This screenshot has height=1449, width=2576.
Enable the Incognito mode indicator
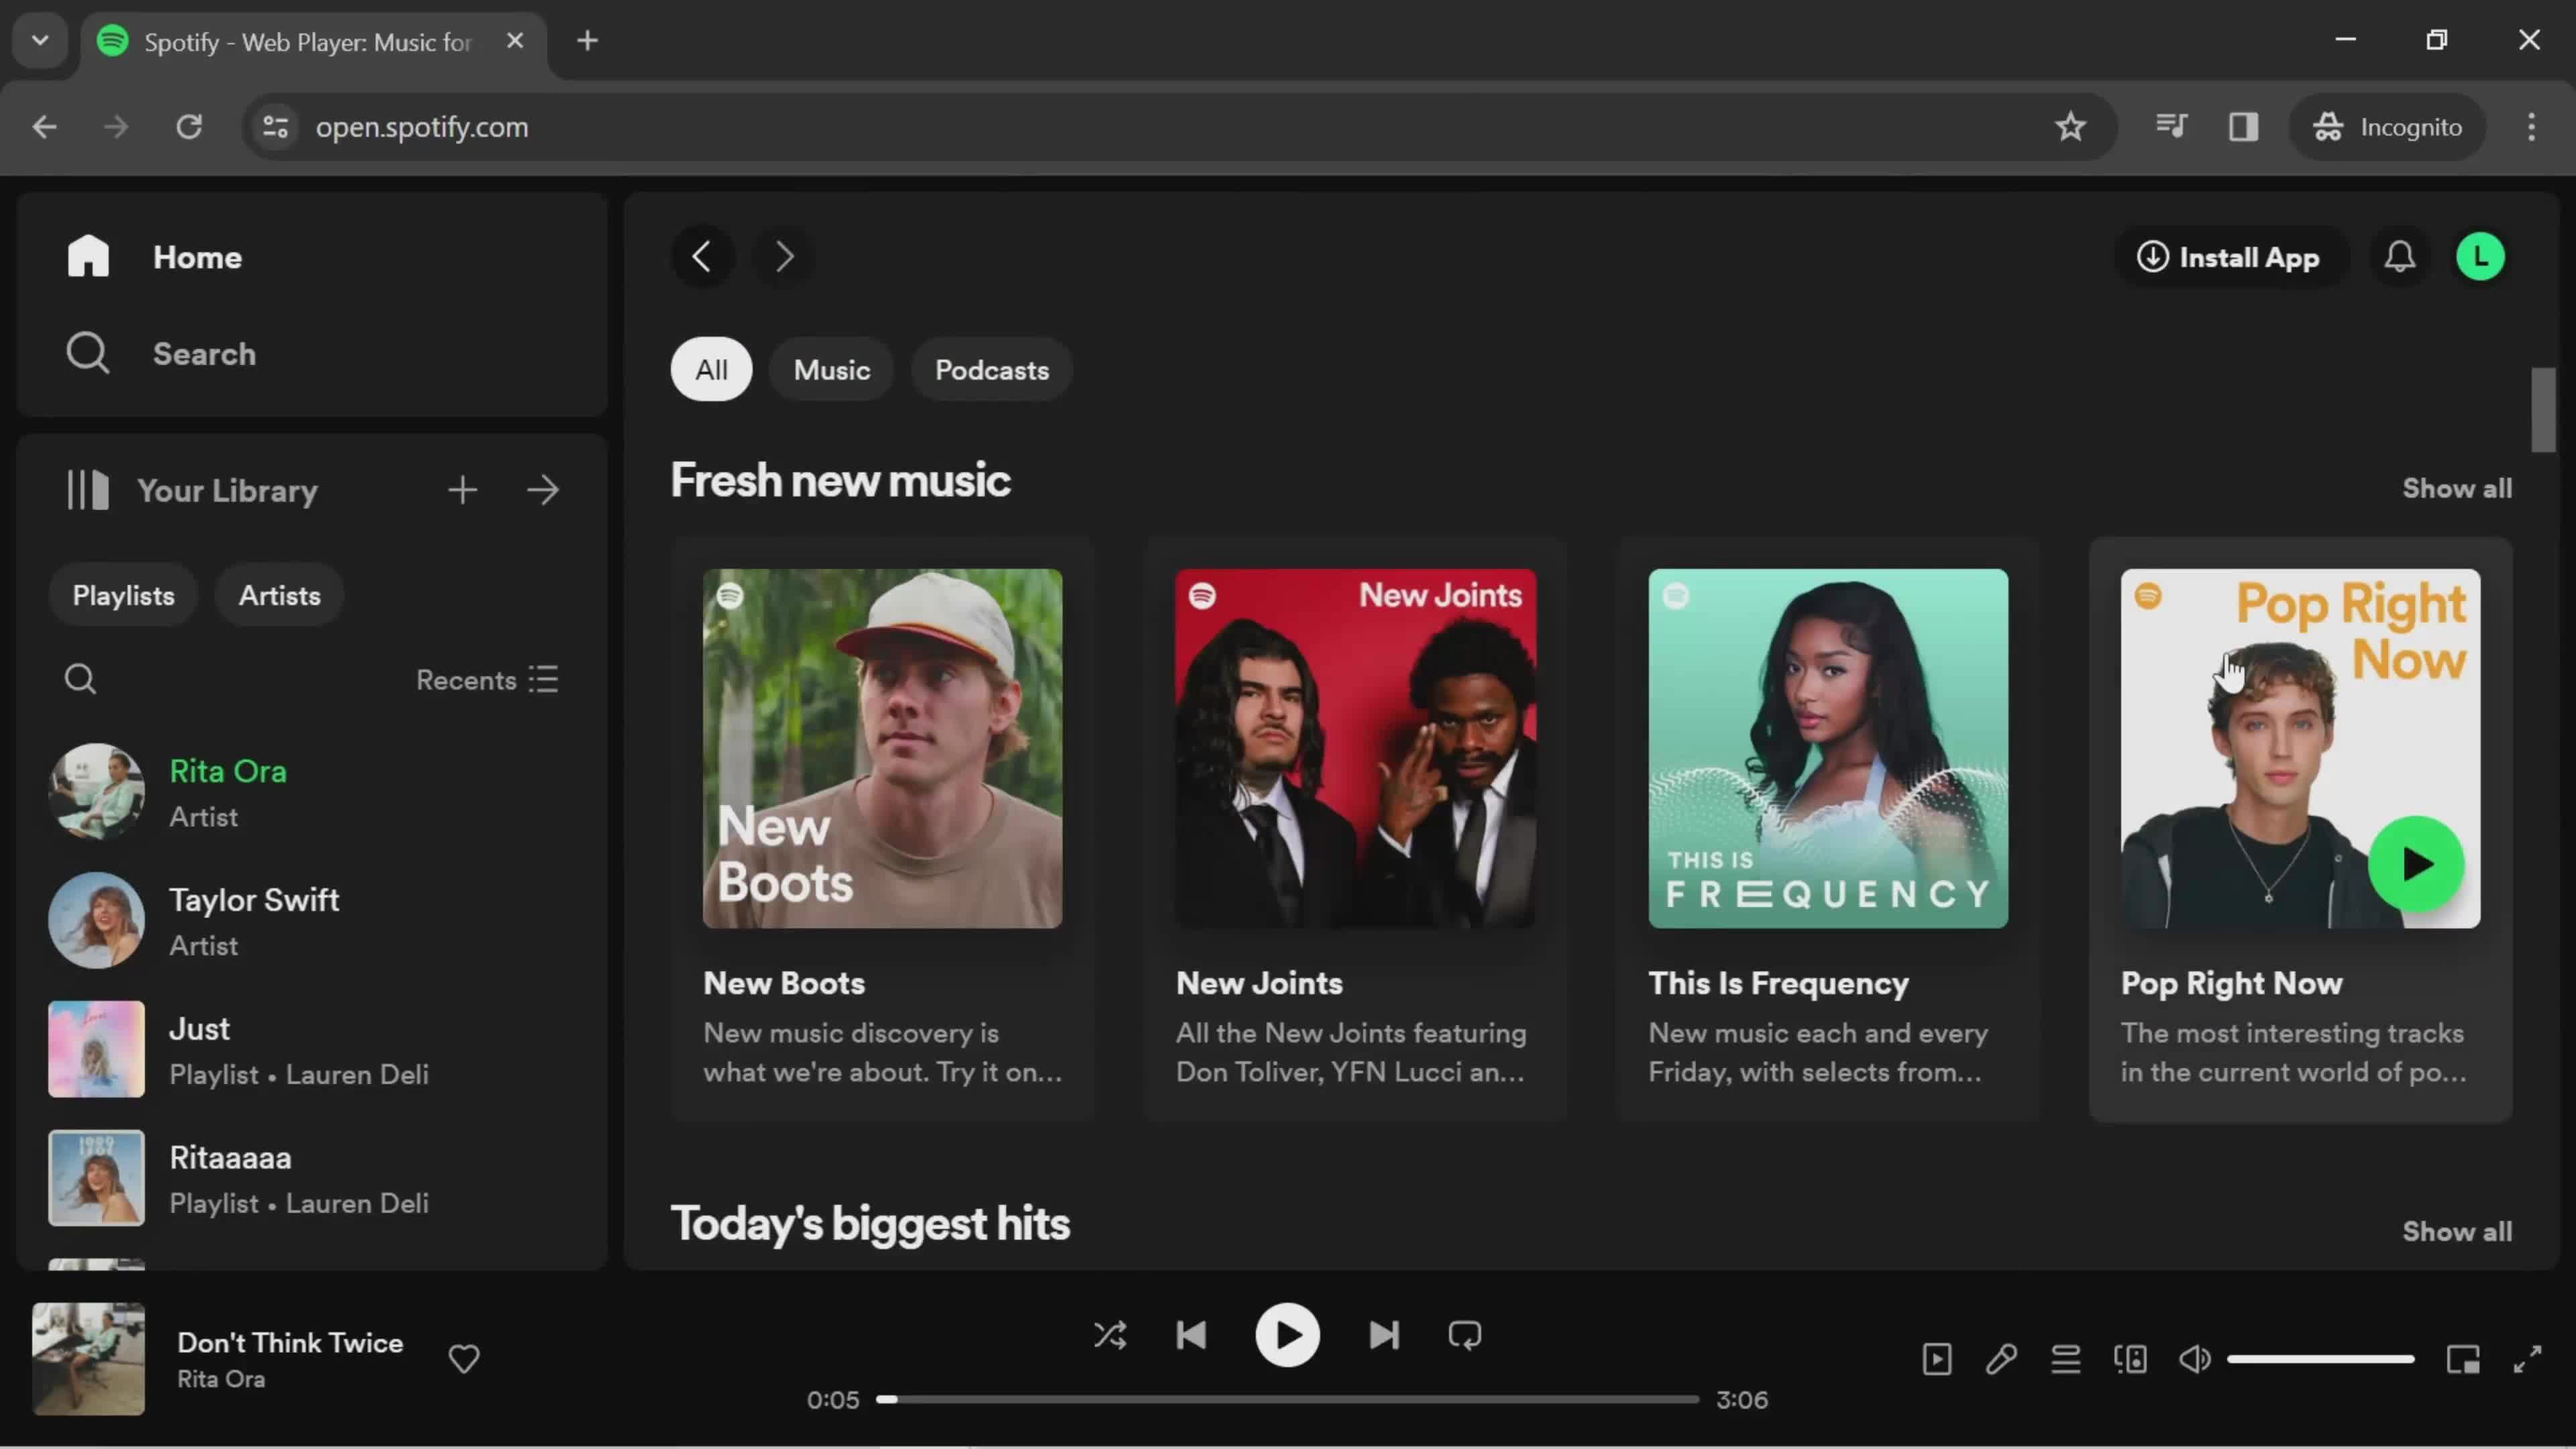pos(2390,125)
